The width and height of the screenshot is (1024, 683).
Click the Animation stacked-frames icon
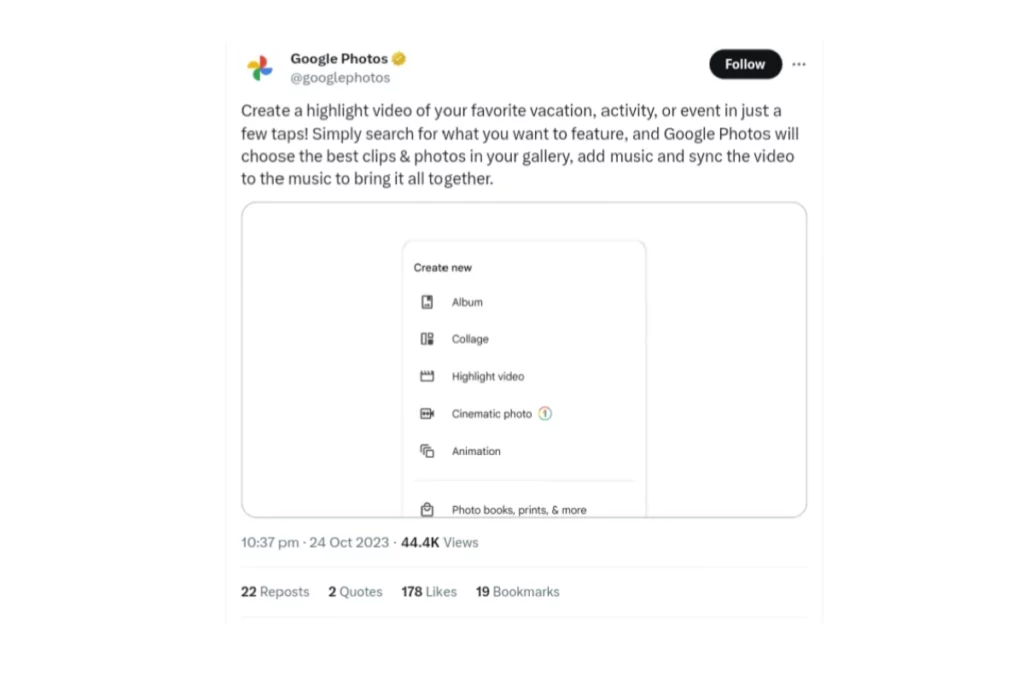pyautogui.click(x=427, y=451)
